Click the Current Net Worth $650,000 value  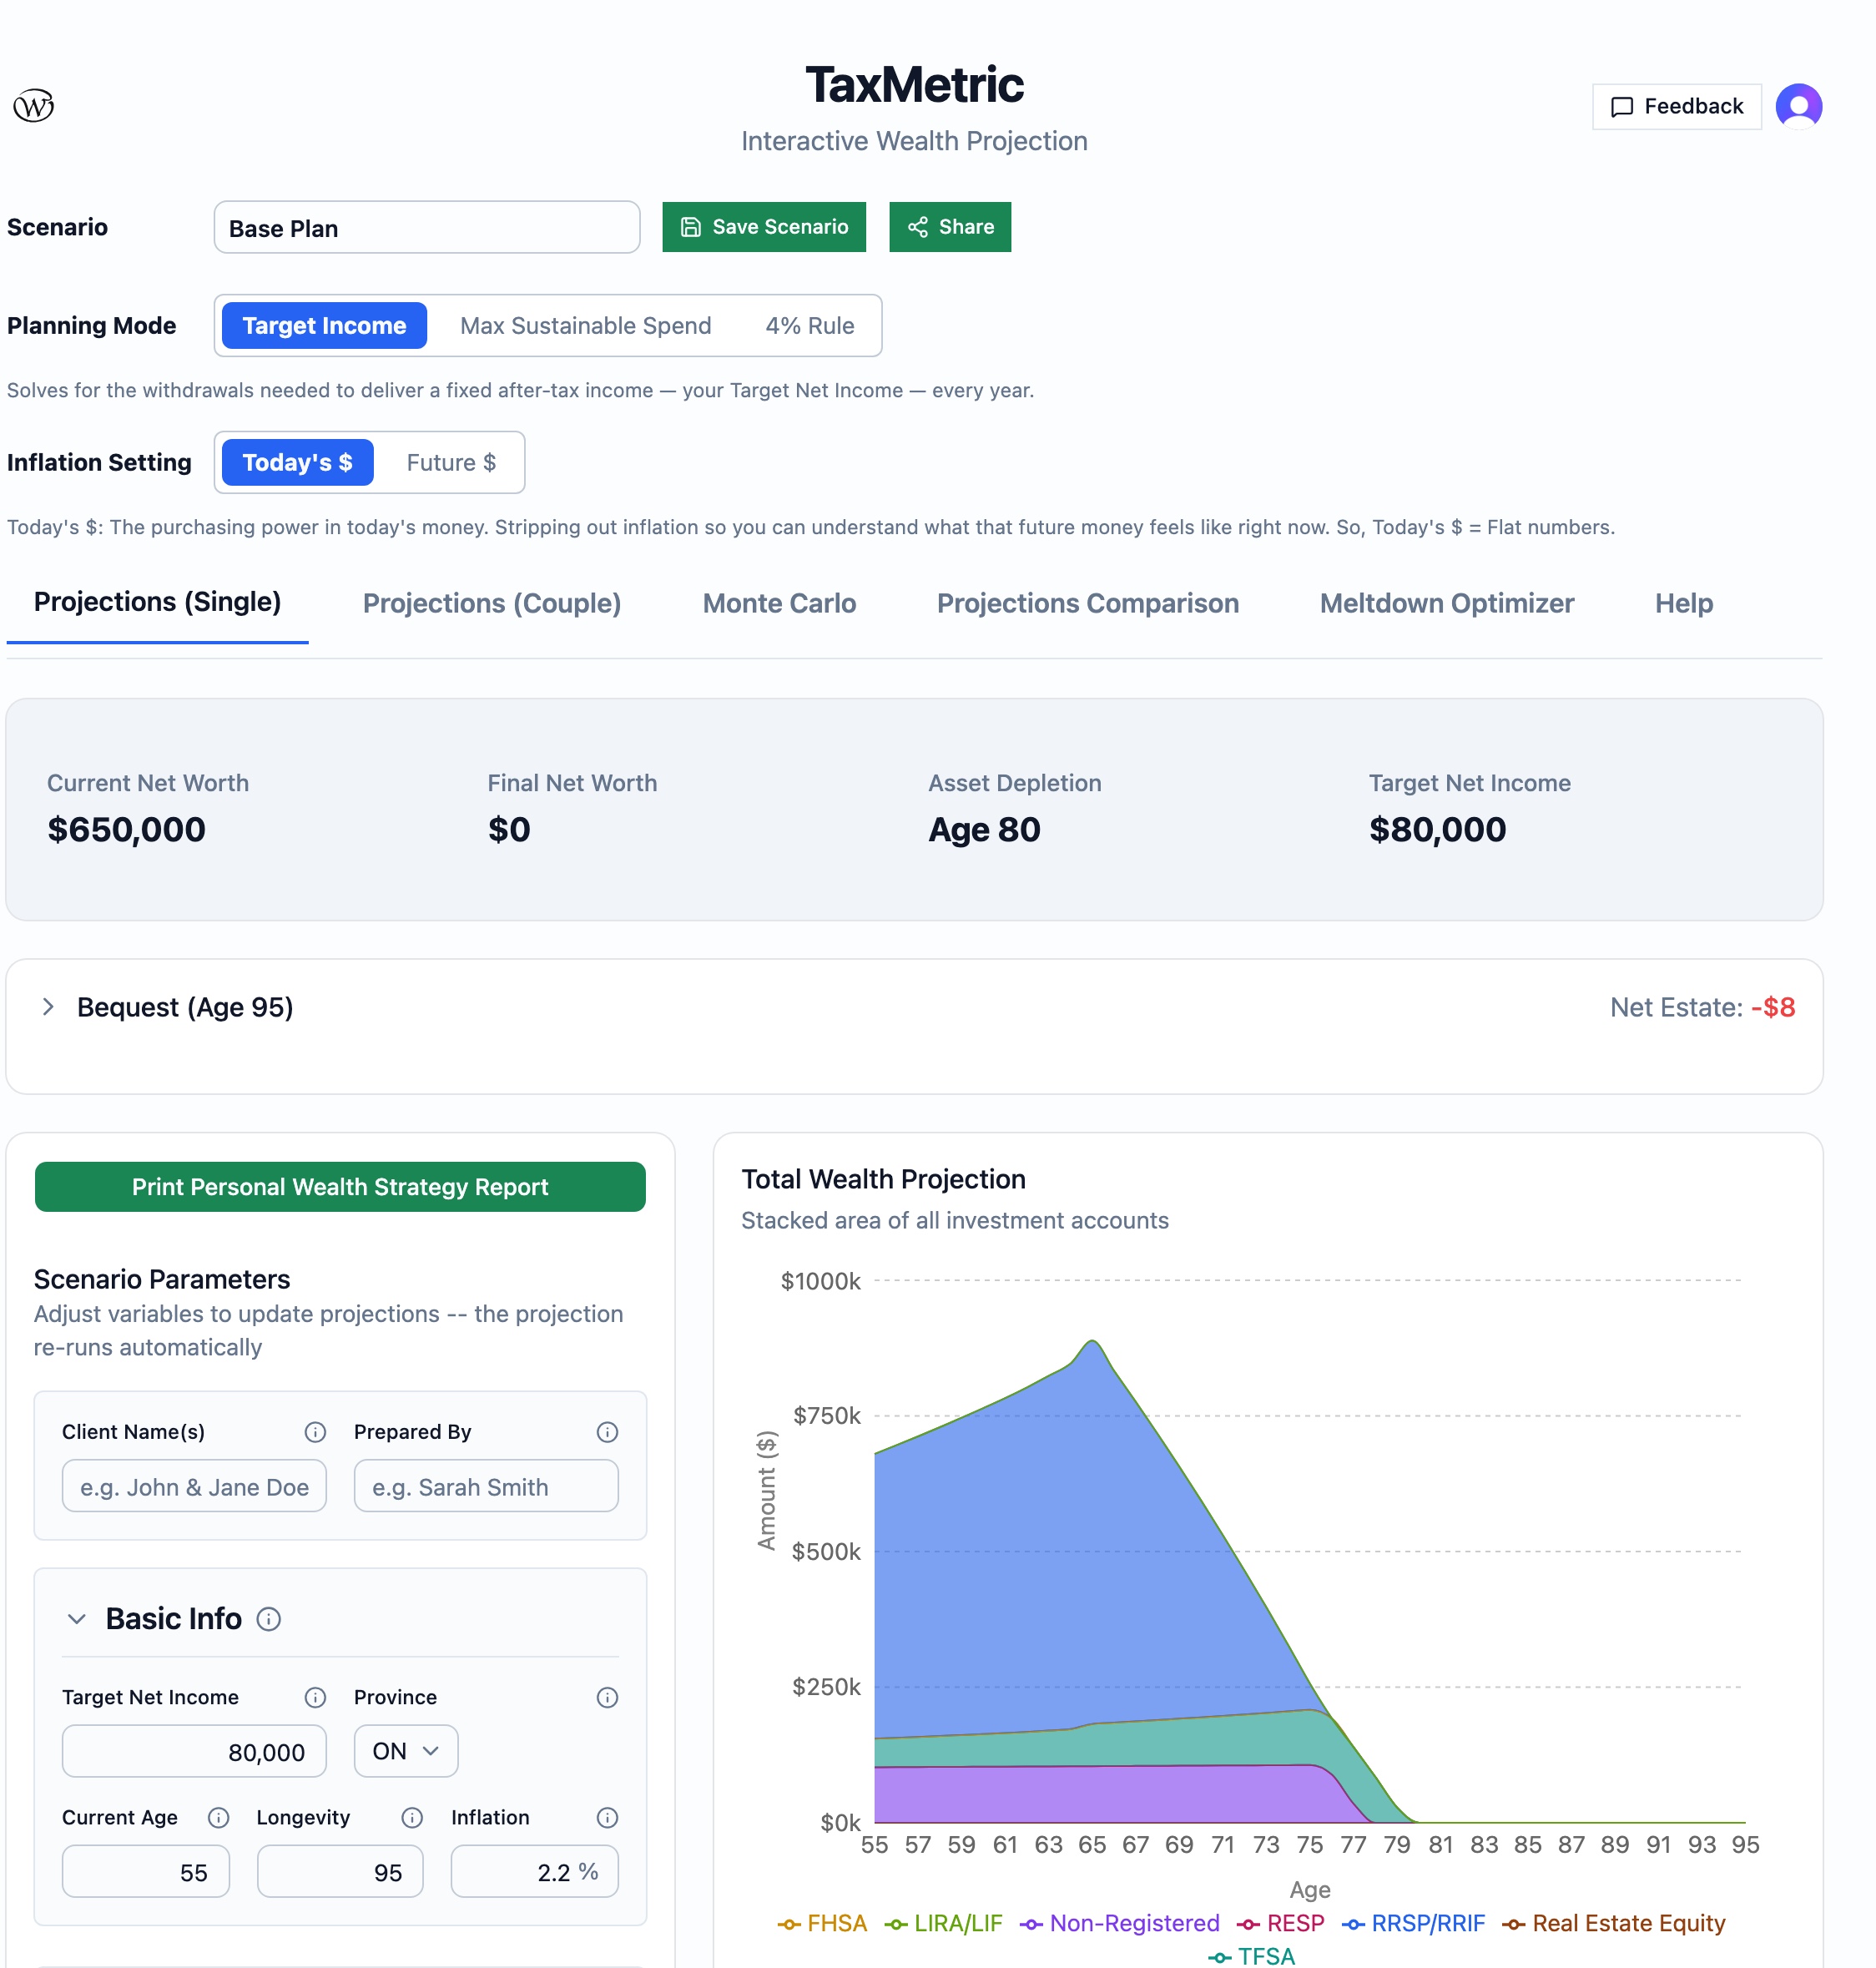coord(126,829)
